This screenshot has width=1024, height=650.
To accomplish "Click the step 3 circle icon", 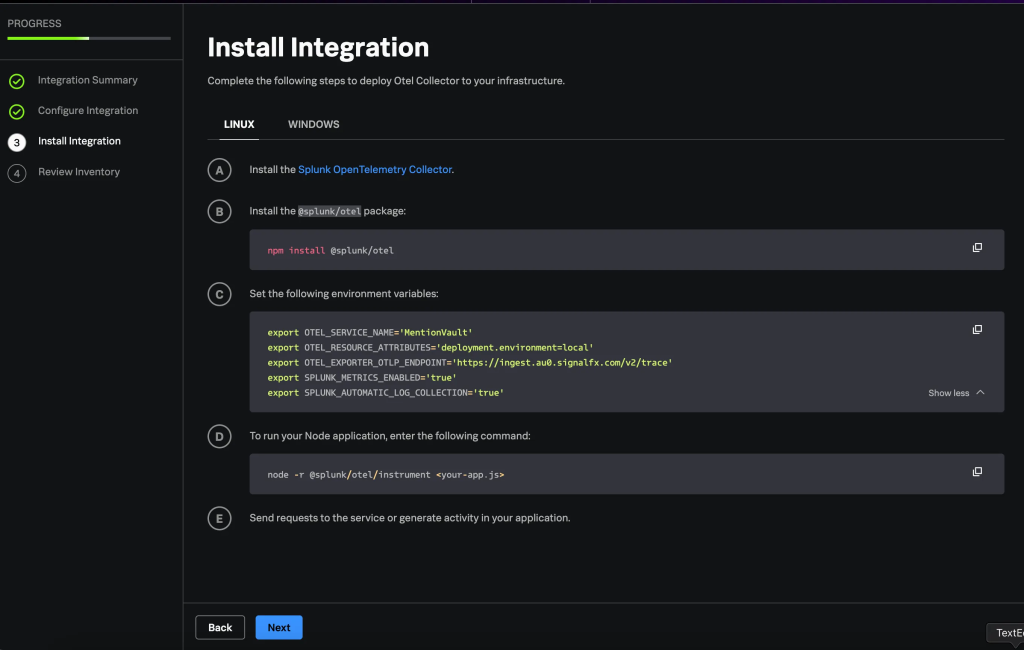I will pyautogui.click(x=17, y=142).
